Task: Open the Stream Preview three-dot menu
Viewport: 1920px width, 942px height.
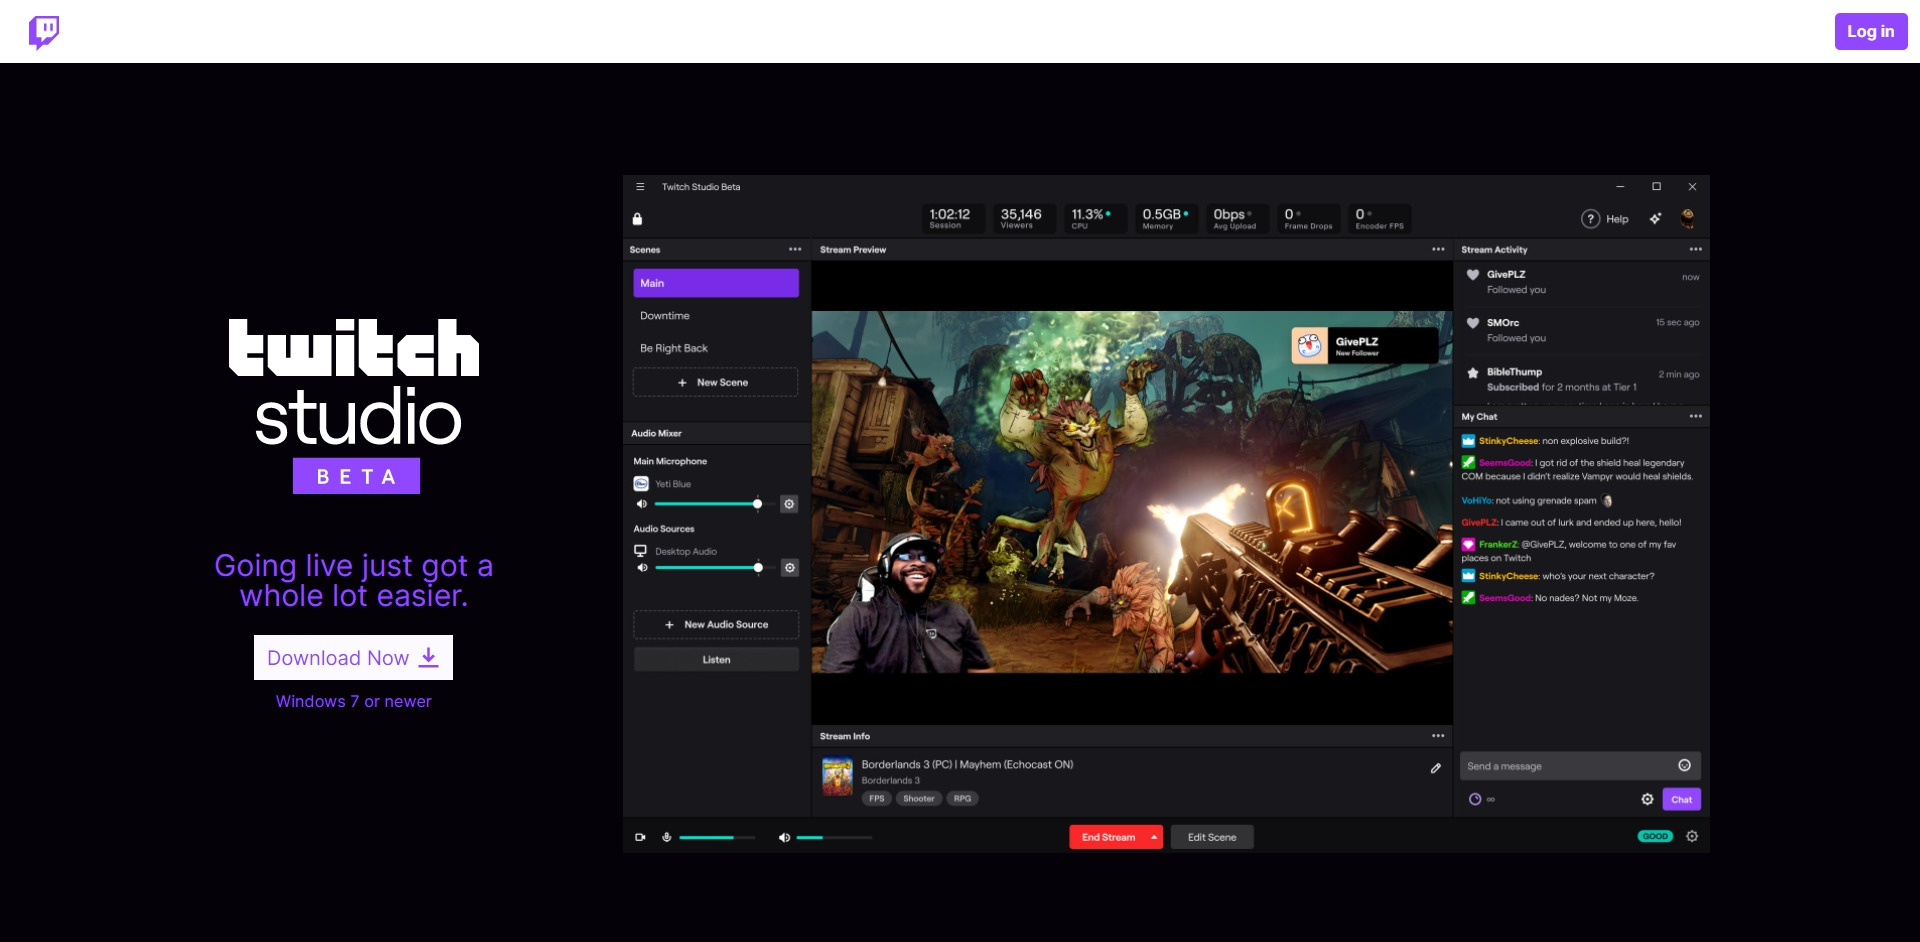Action: tap(1438, 249)
